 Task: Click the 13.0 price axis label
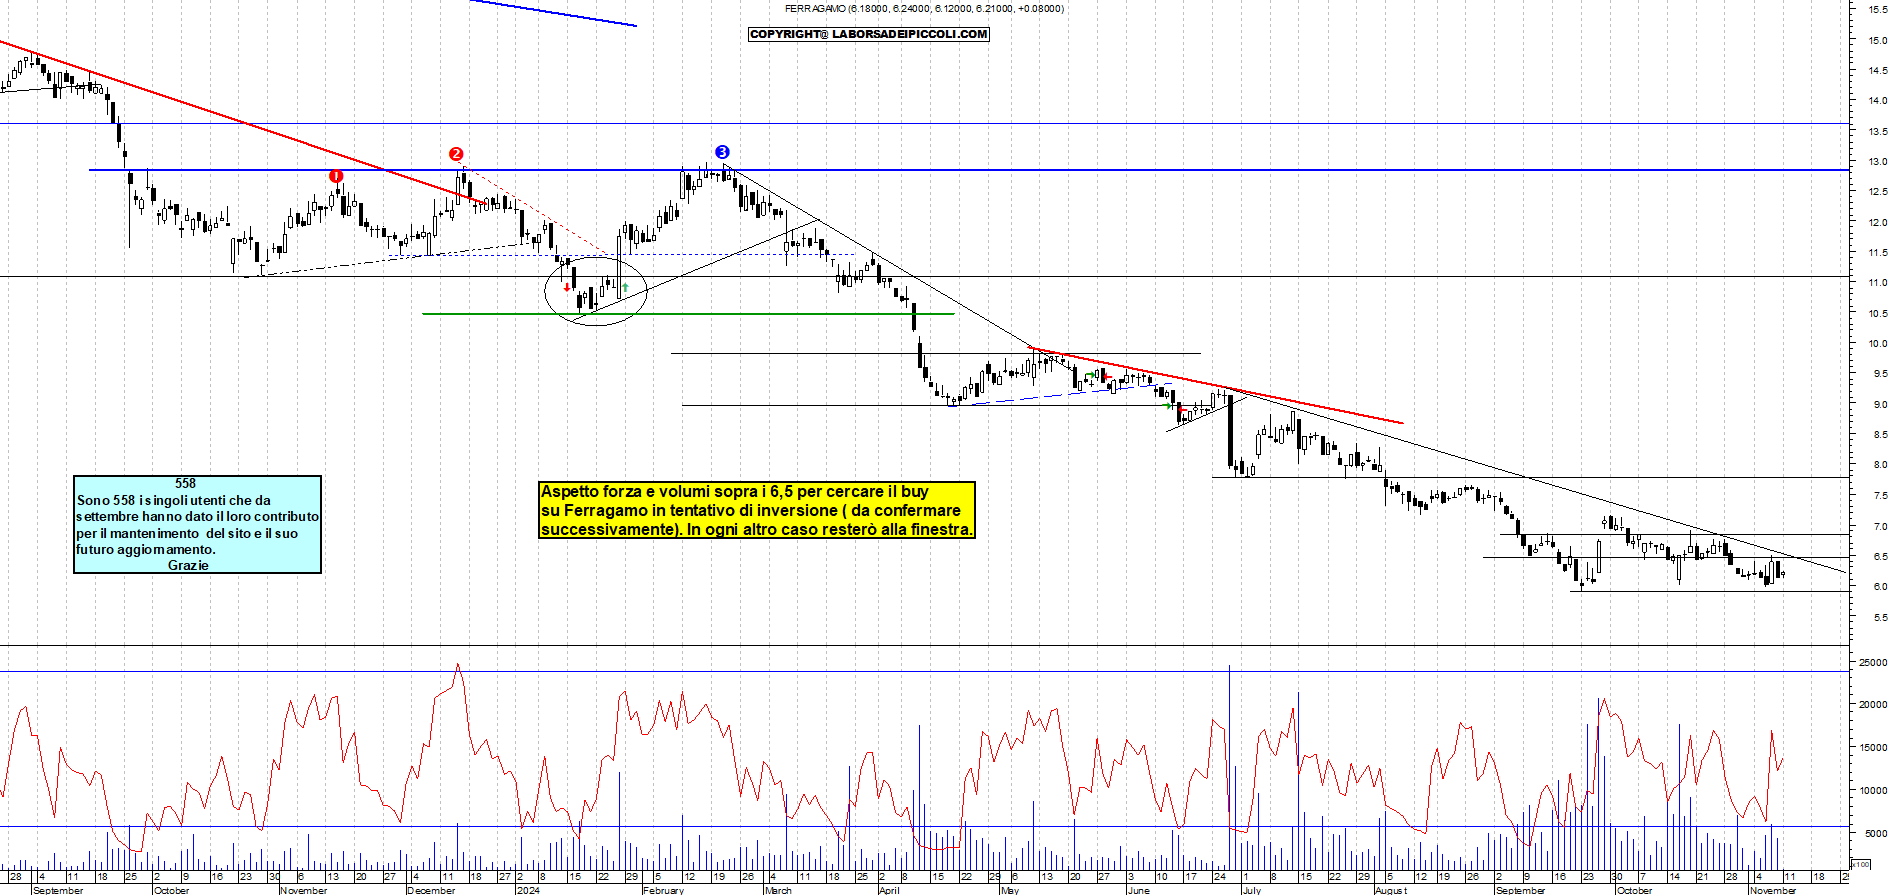point(1877,161)
